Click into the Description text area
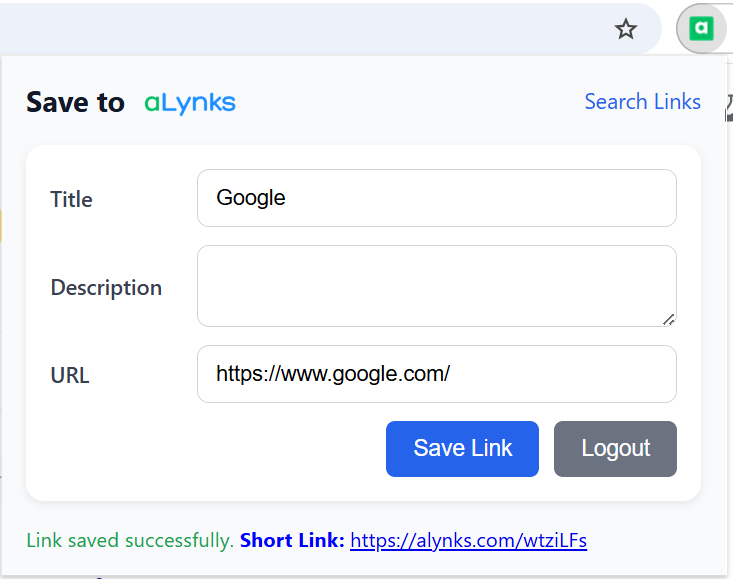733x579 pixels. coord(436,285)
